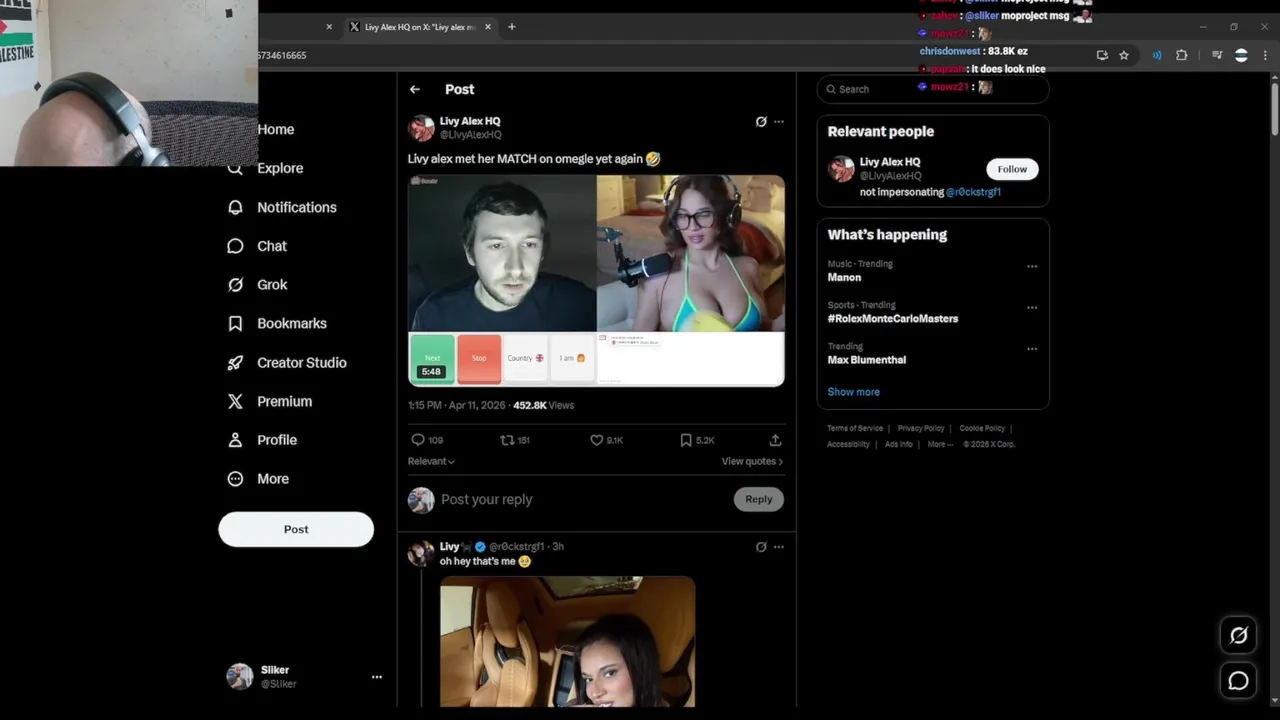This screenshot has width=1280, height=720.
Task: Open Ads info footer link
Action: [898, 444]
